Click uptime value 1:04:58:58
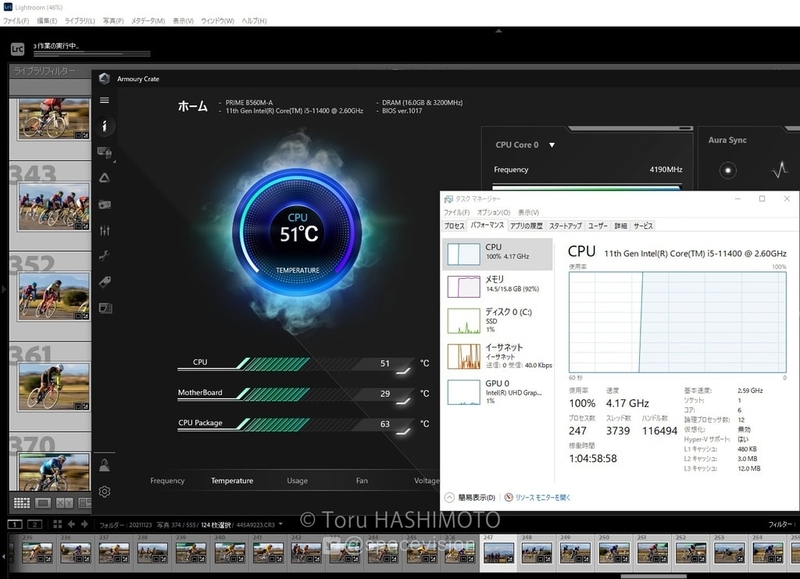This screenshot has height=579, width=800. click(593, 459)
